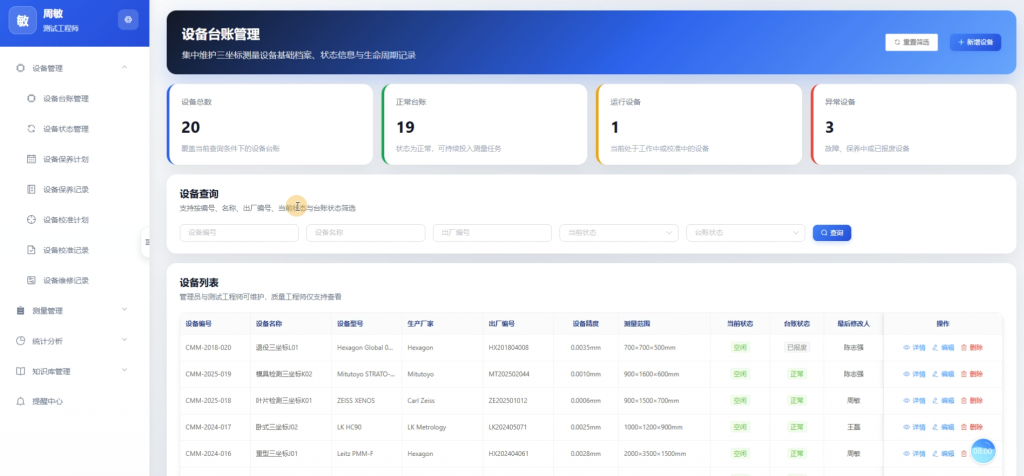This screenshot has height=476, width=1024.
Task: Click the cell 叶片检测三坐标K01
Action: pyautogui.click(x=283, y=400)
